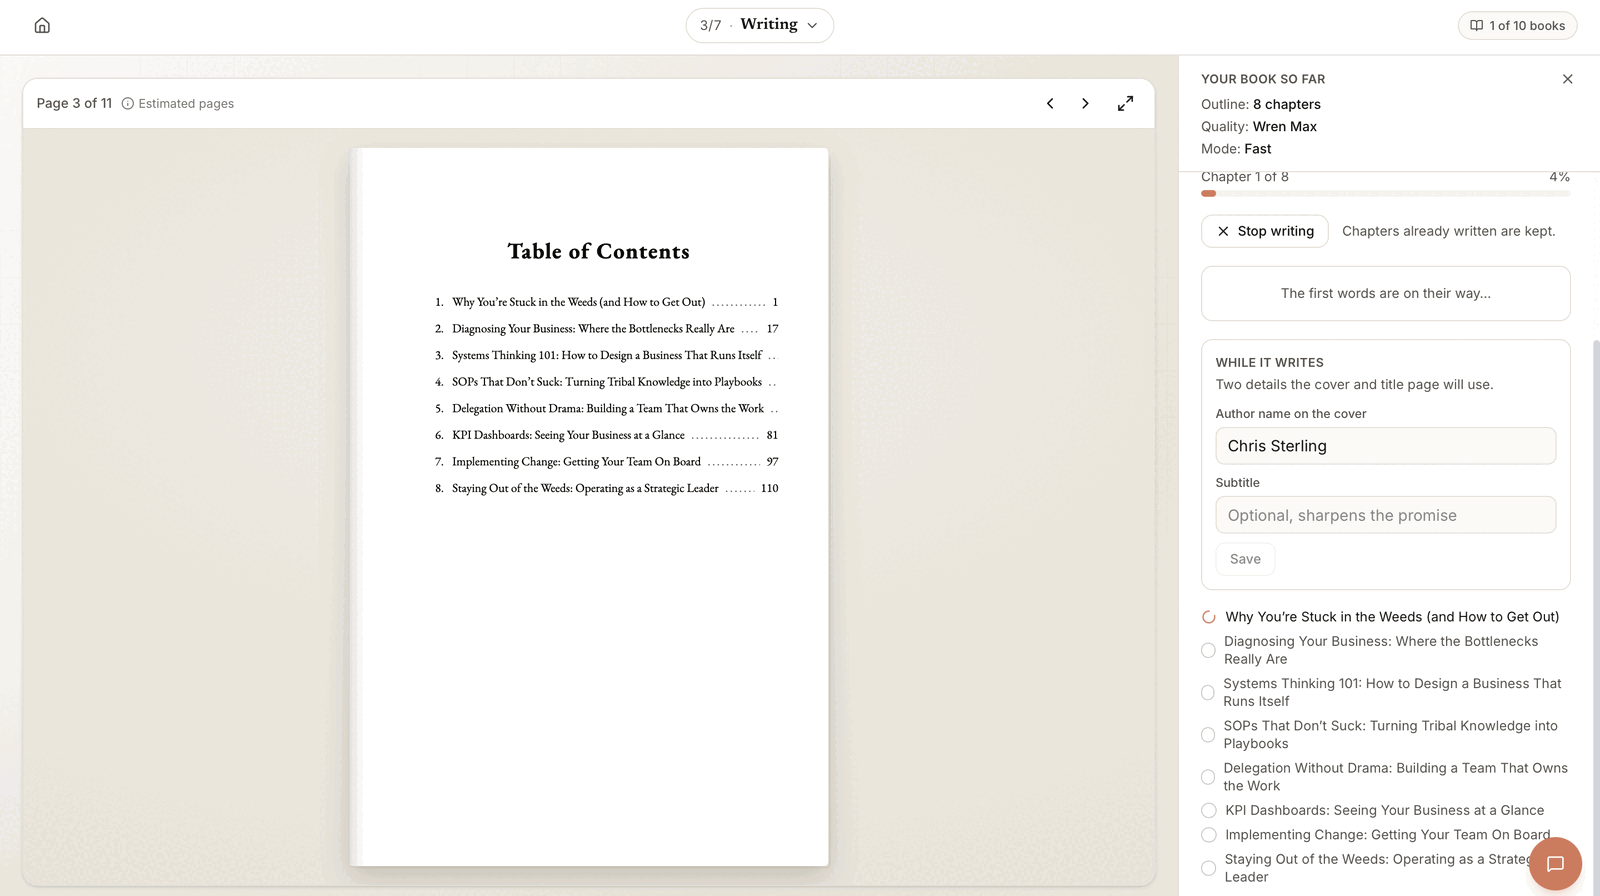Viewport: 1600px width, 896px height.
Task: Click sidebar chapter 'KPI Dashboards: Seeing Your Business'
Action: pos(1385,810)
